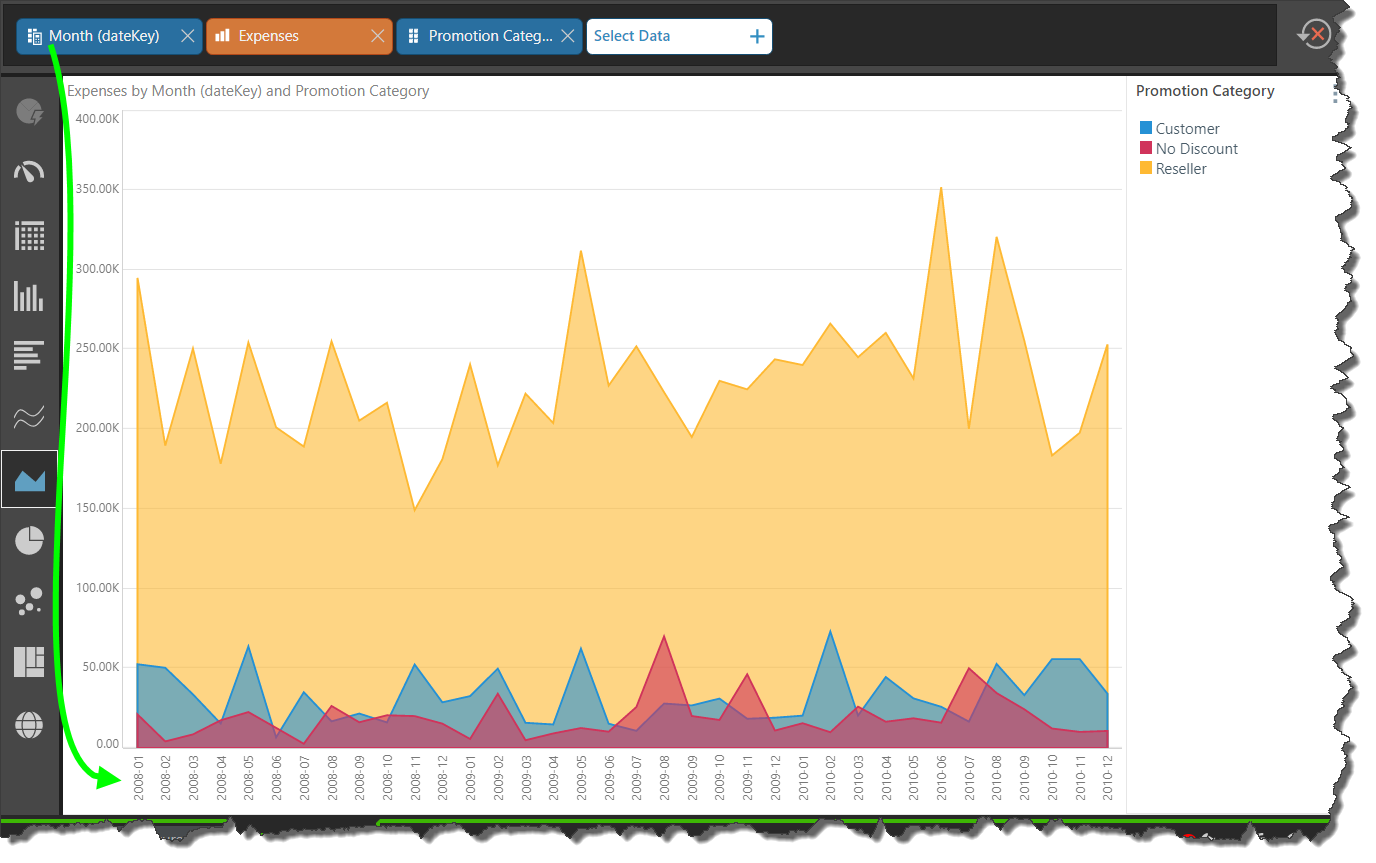
Task: Remove the Promotion Category chip
Action: (x=567, y=36)
